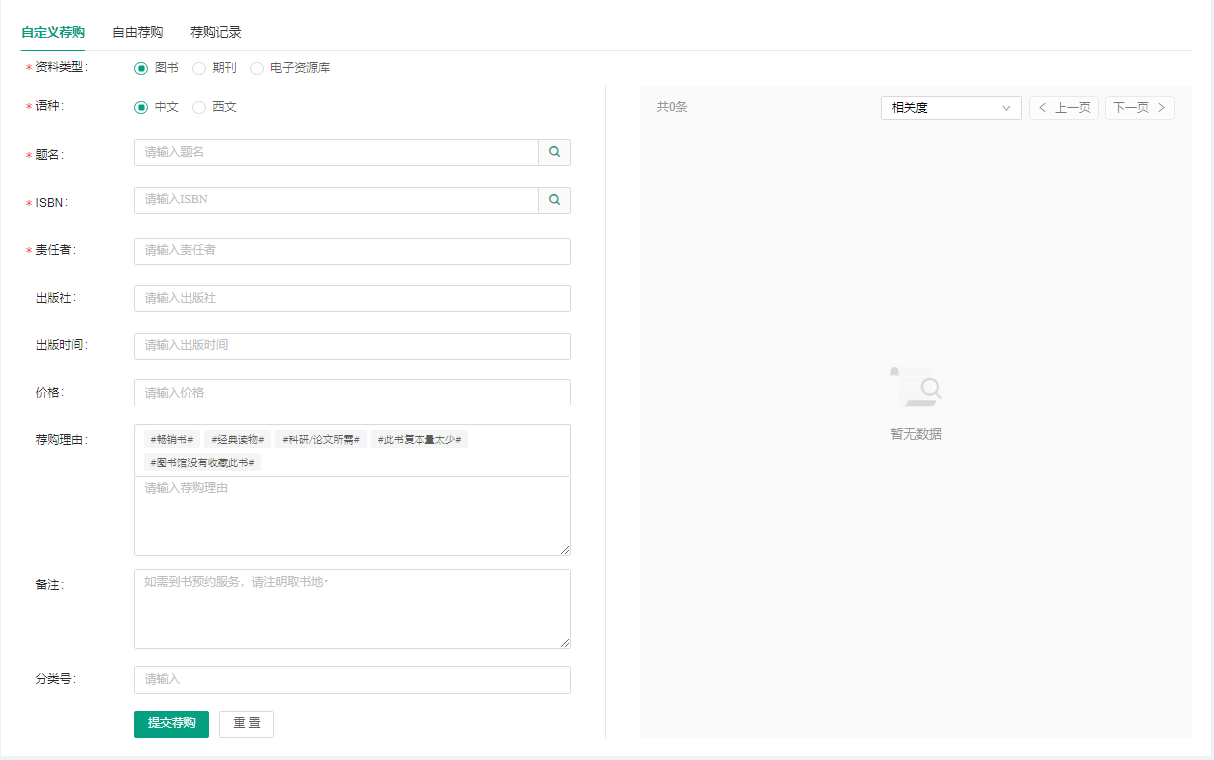This screenshot has width=1214, height=760.
Task: Focus the ISBN input field
Action: 336,200
